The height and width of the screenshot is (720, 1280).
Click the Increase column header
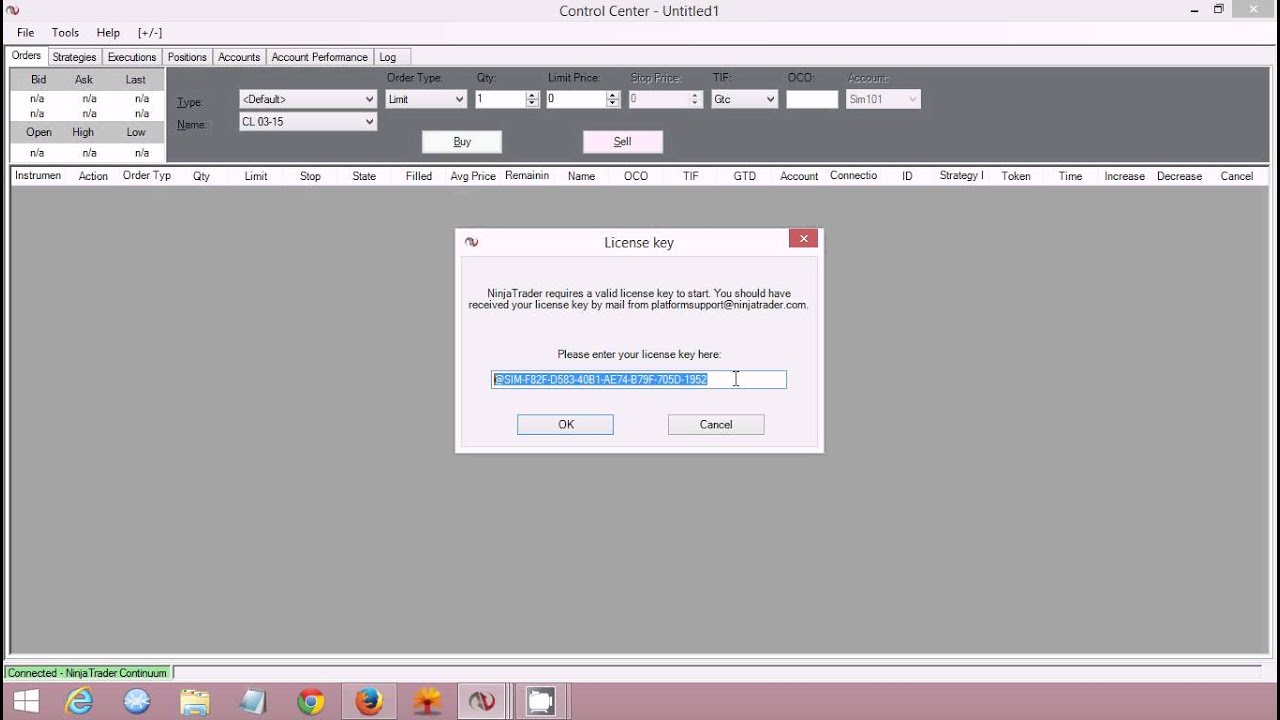pyautogui.click(x=1124, y=176)
